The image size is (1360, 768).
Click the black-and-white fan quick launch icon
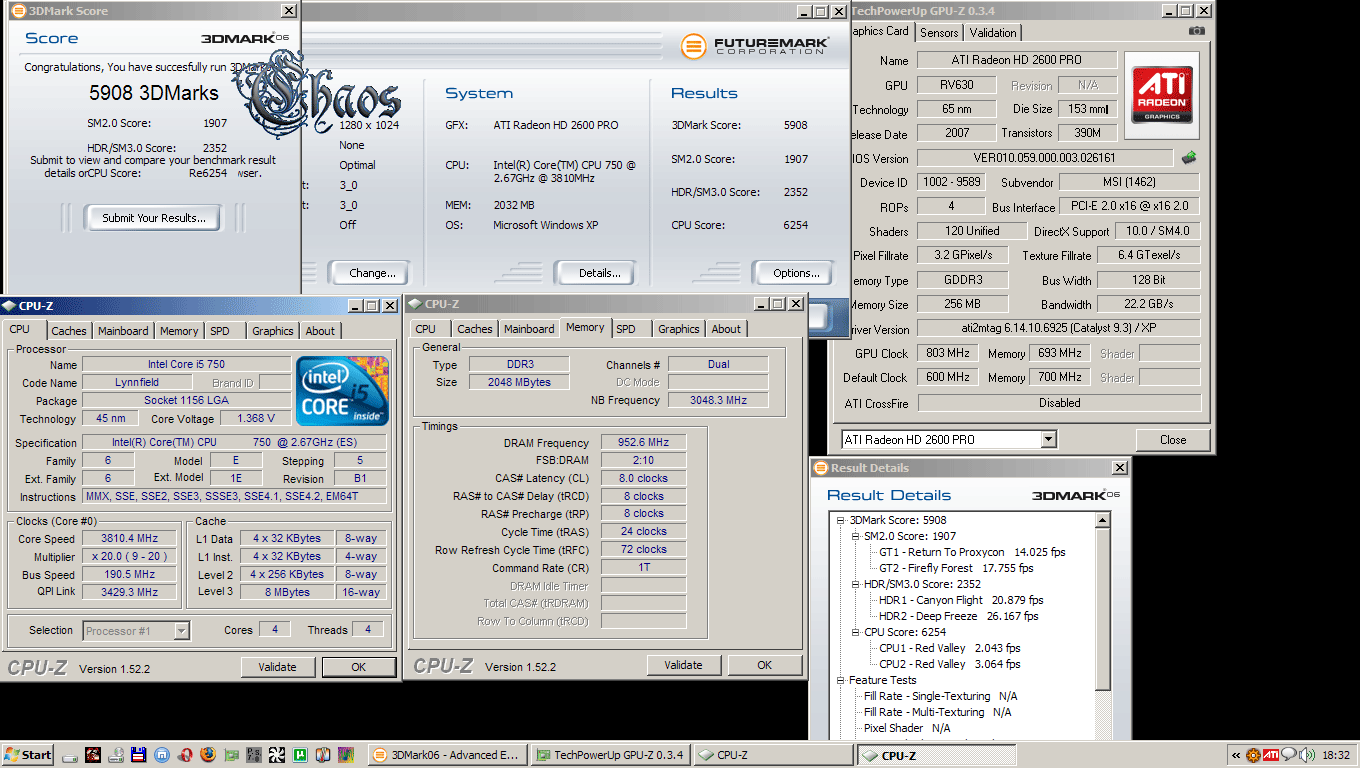coord(276,755)
